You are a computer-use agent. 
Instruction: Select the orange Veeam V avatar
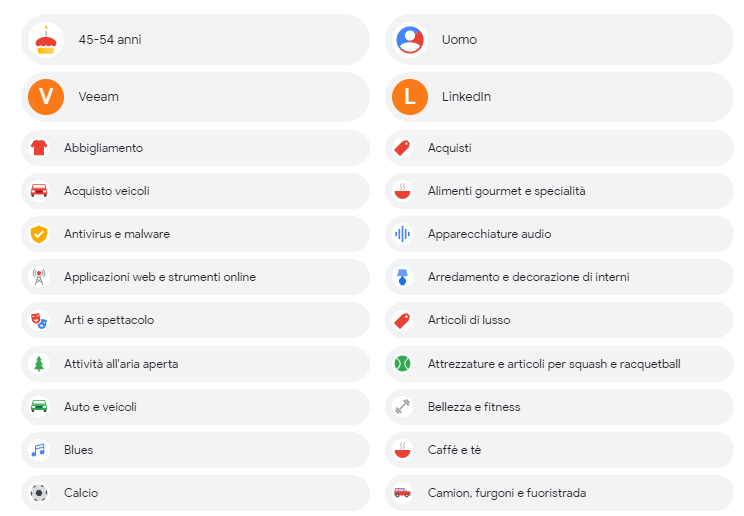46,97
